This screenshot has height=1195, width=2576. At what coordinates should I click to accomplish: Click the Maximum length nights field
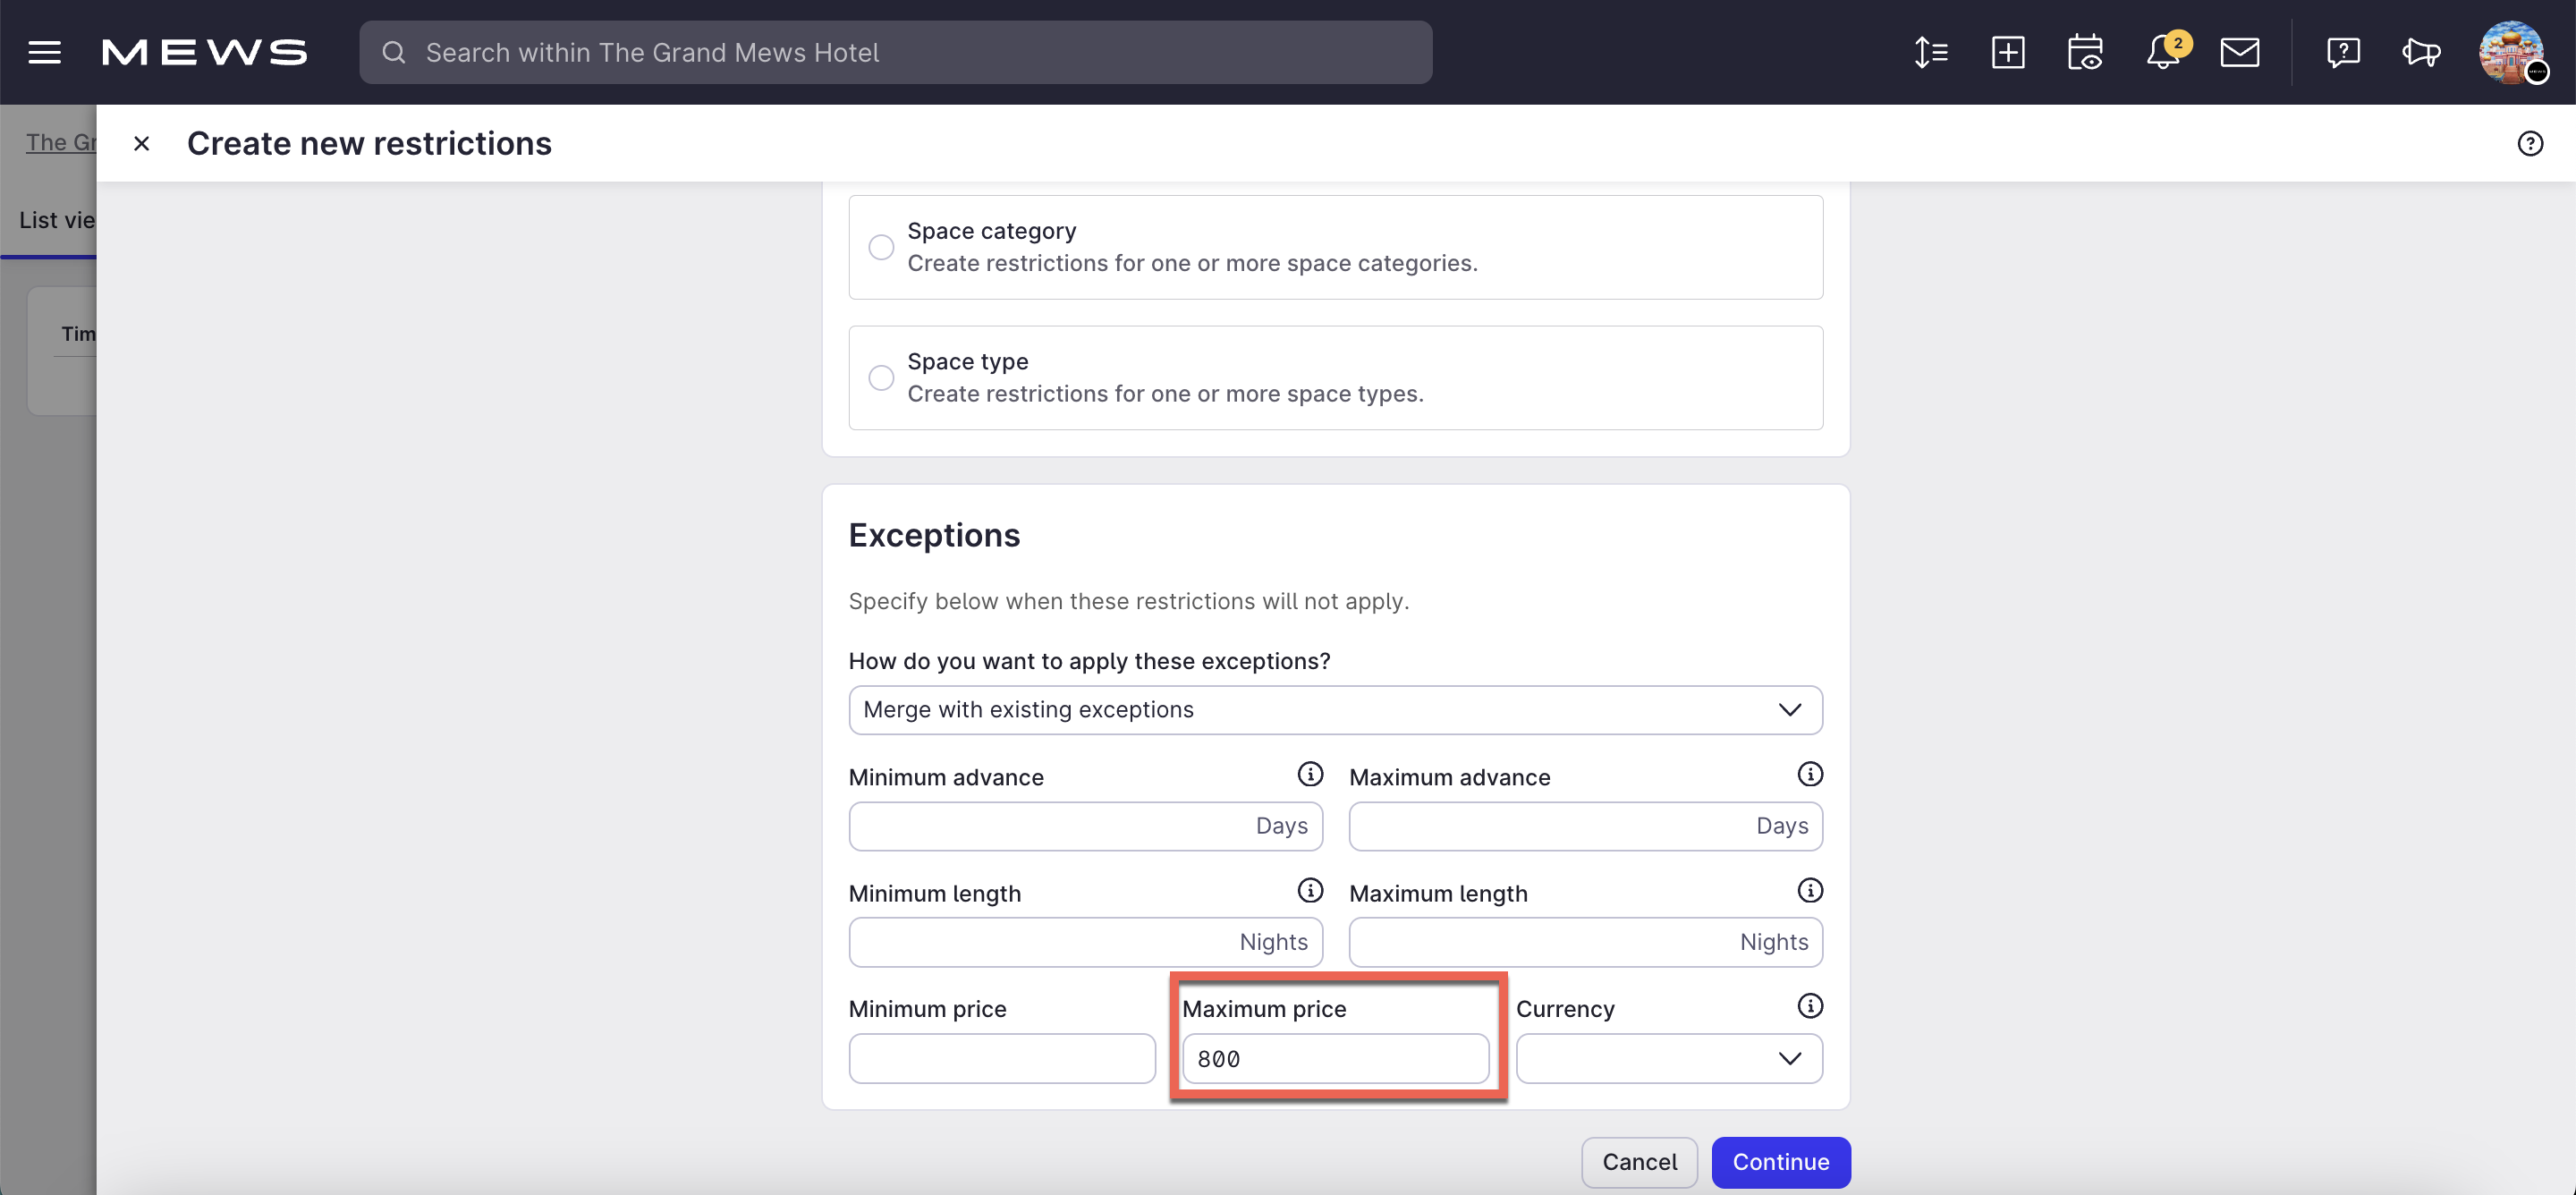click(1585, 943)
